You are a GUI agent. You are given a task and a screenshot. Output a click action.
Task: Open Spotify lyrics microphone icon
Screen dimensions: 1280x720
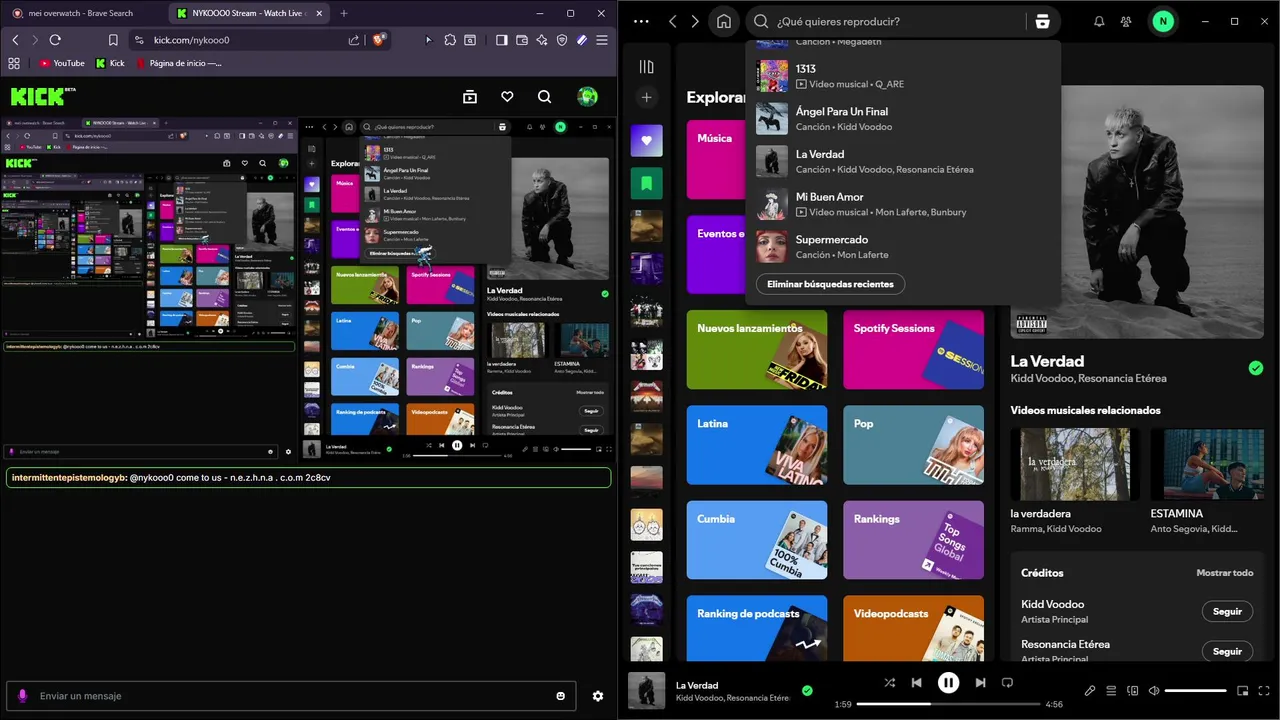1090,690
